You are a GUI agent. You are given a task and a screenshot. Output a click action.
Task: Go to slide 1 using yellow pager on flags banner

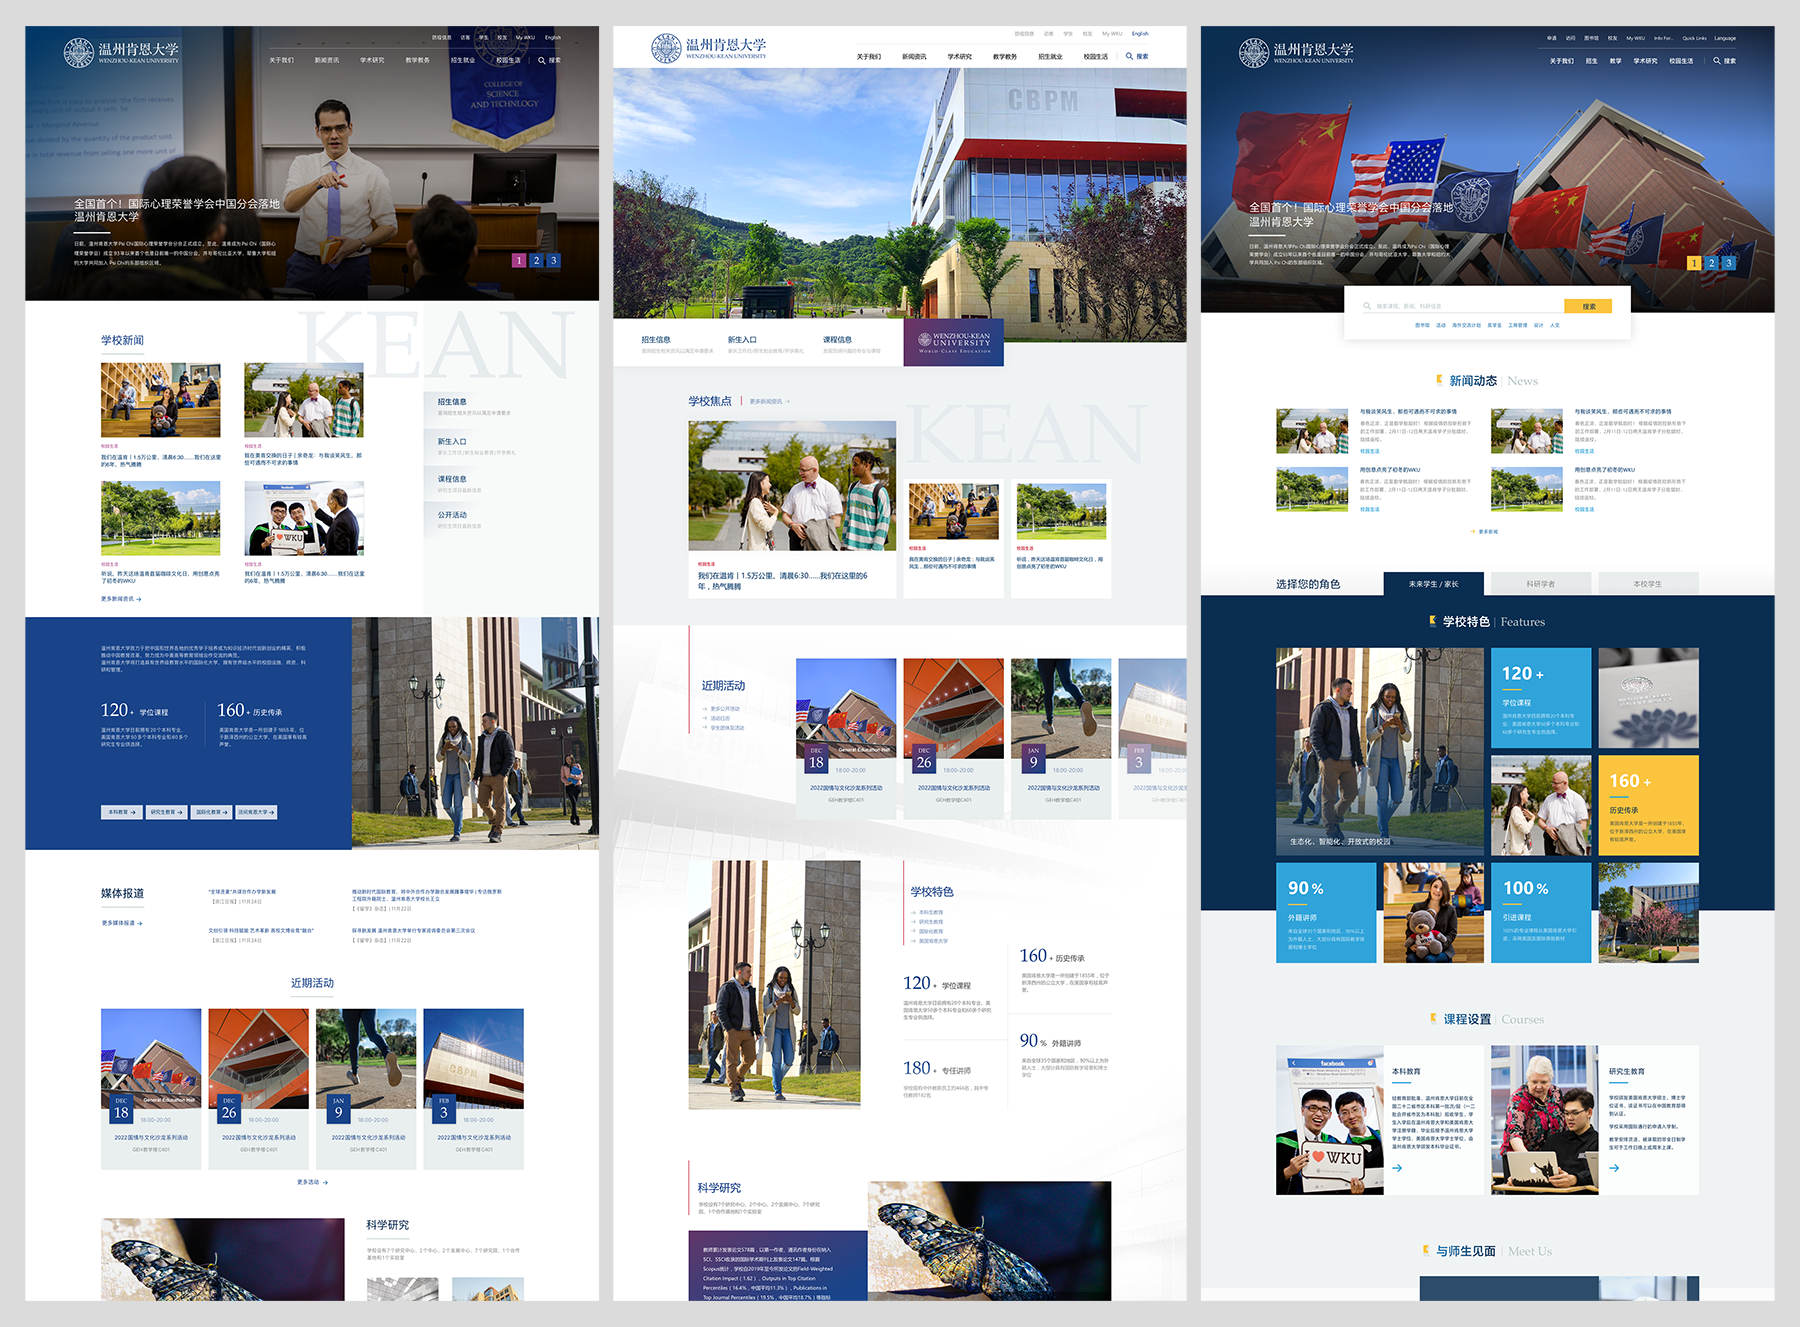[x=1693, y=263]
